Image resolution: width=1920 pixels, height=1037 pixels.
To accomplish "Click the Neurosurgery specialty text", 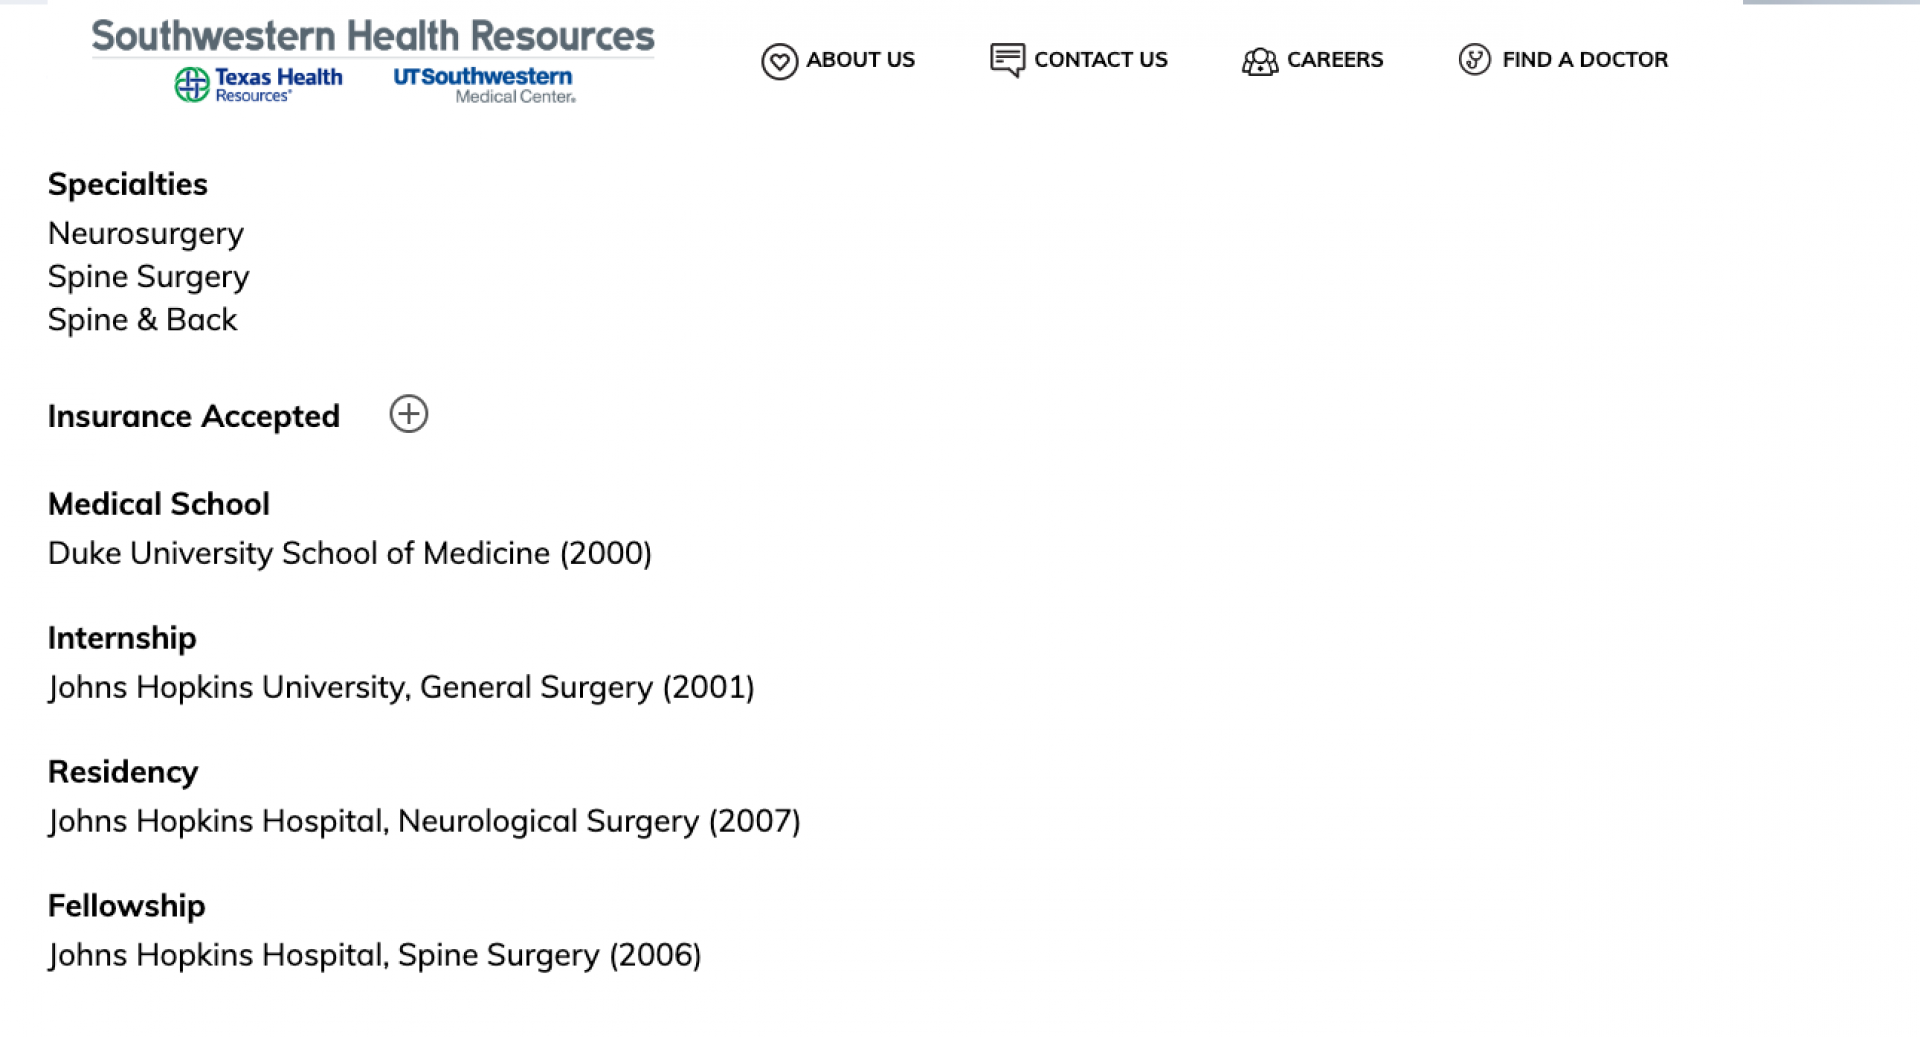I will coord(146,233).
